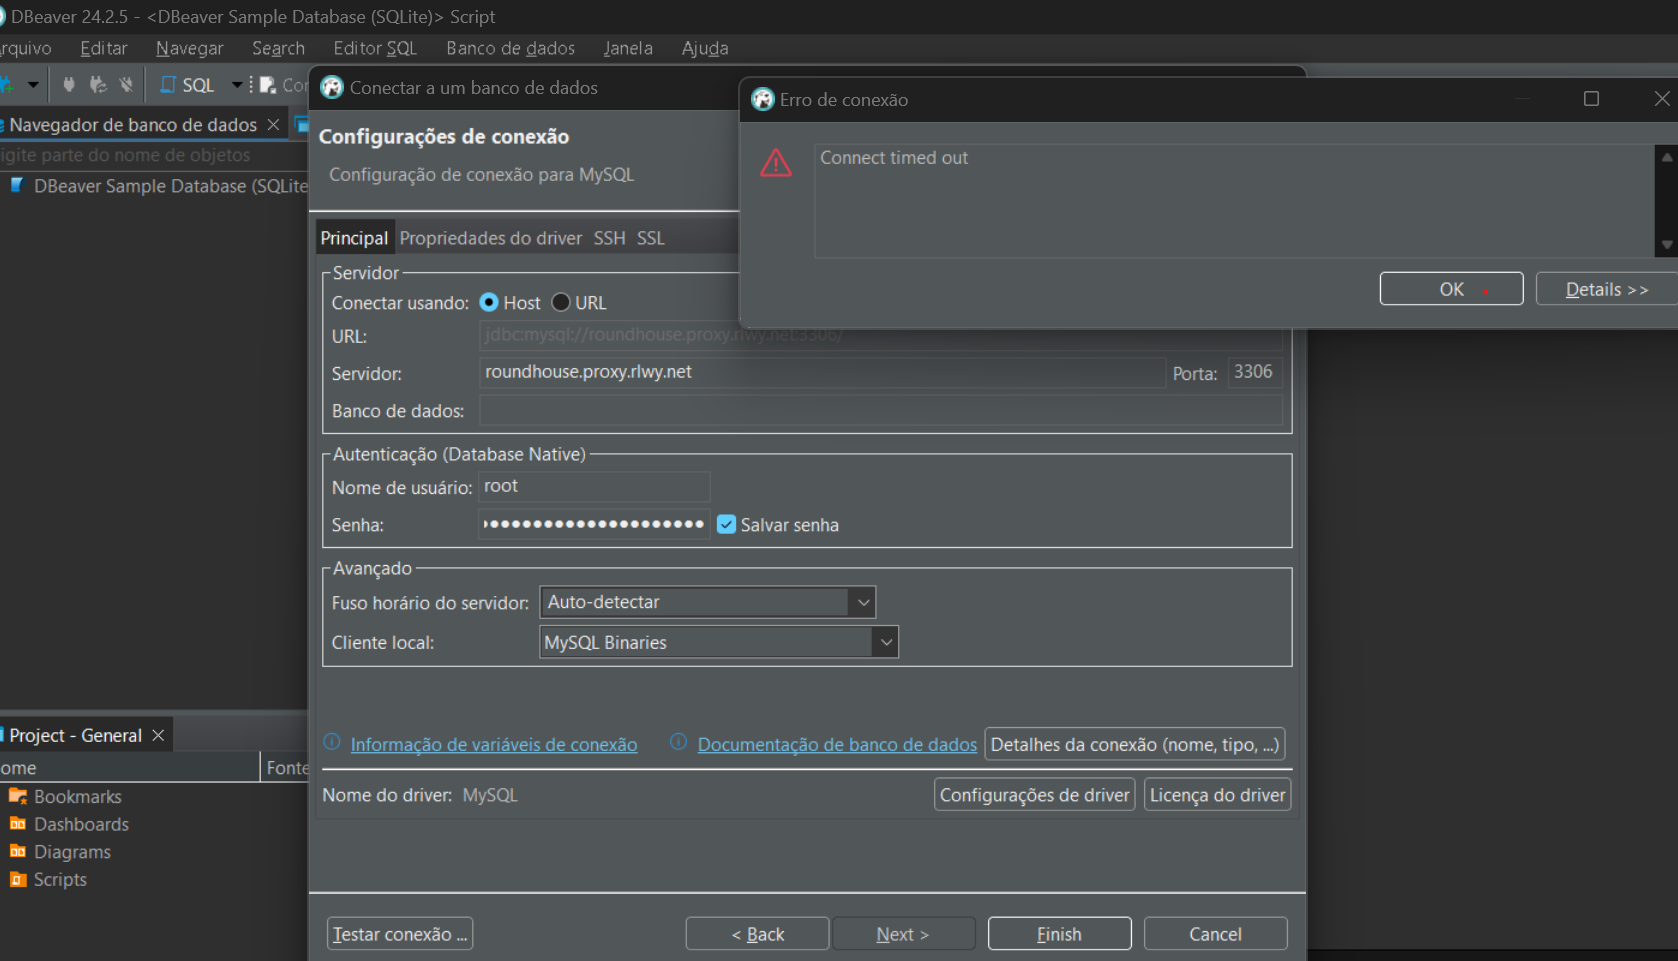The image size is (1678, 961).
Task: Activate the Project - General tab
Action: (x=76, y=736)
